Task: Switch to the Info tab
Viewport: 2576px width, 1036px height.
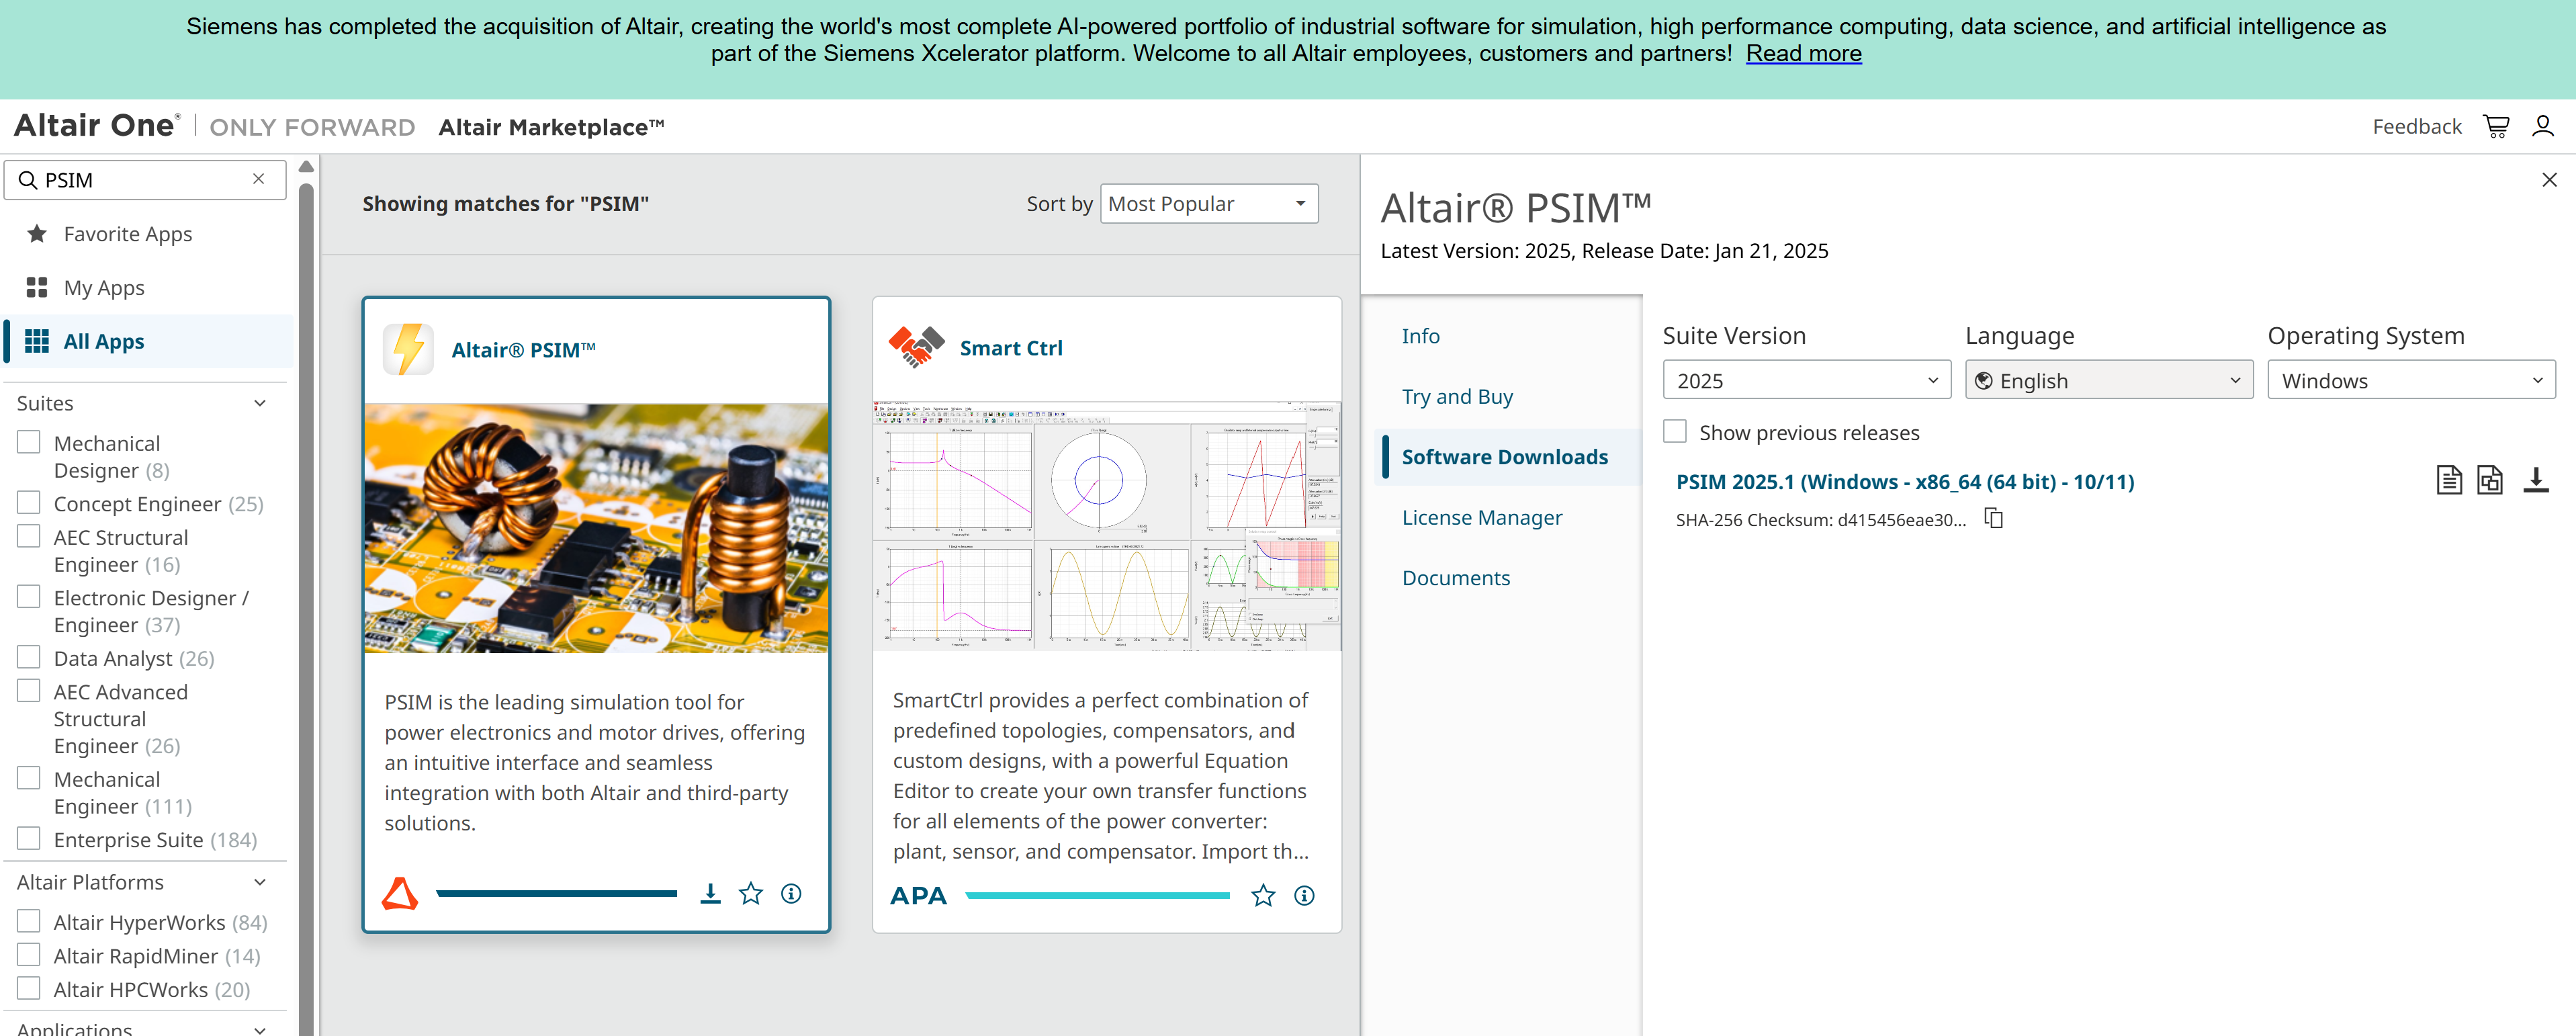Action: pos(1420,336)
